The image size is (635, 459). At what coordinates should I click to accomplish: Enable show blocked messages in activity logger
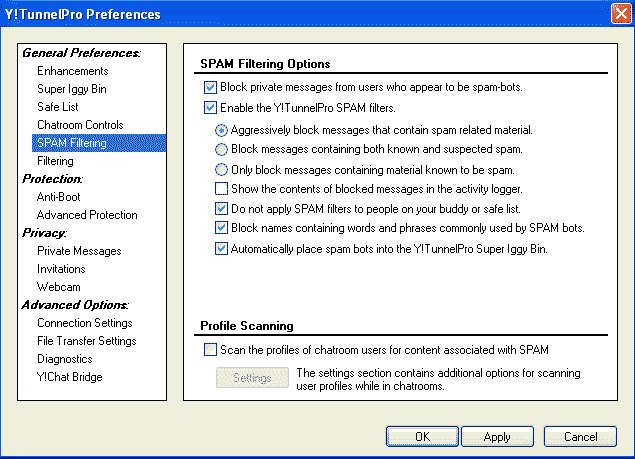pyautogui.click(x=221, y=189)
